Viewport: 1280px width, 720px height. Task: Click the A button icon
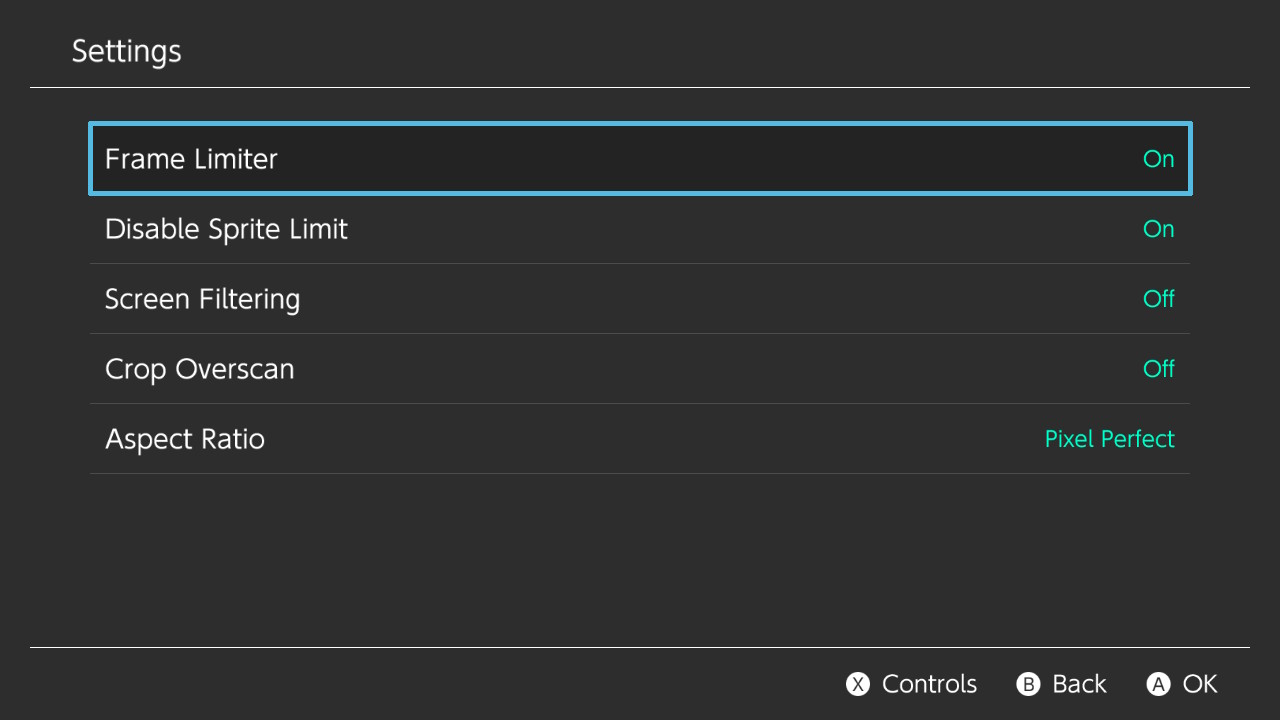point(1158,684)
